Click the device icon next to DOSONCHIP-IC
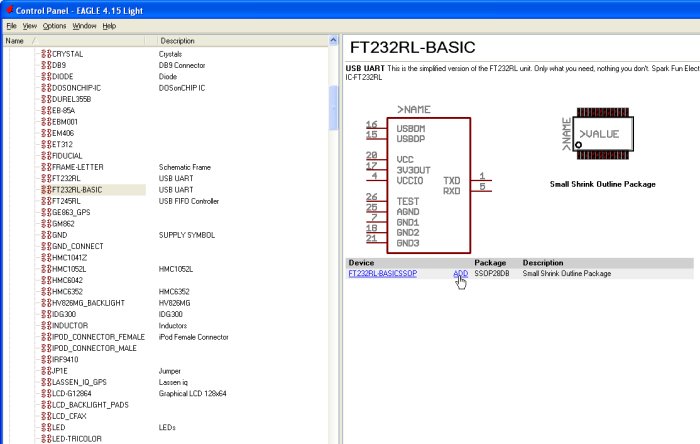 point(46,88)
